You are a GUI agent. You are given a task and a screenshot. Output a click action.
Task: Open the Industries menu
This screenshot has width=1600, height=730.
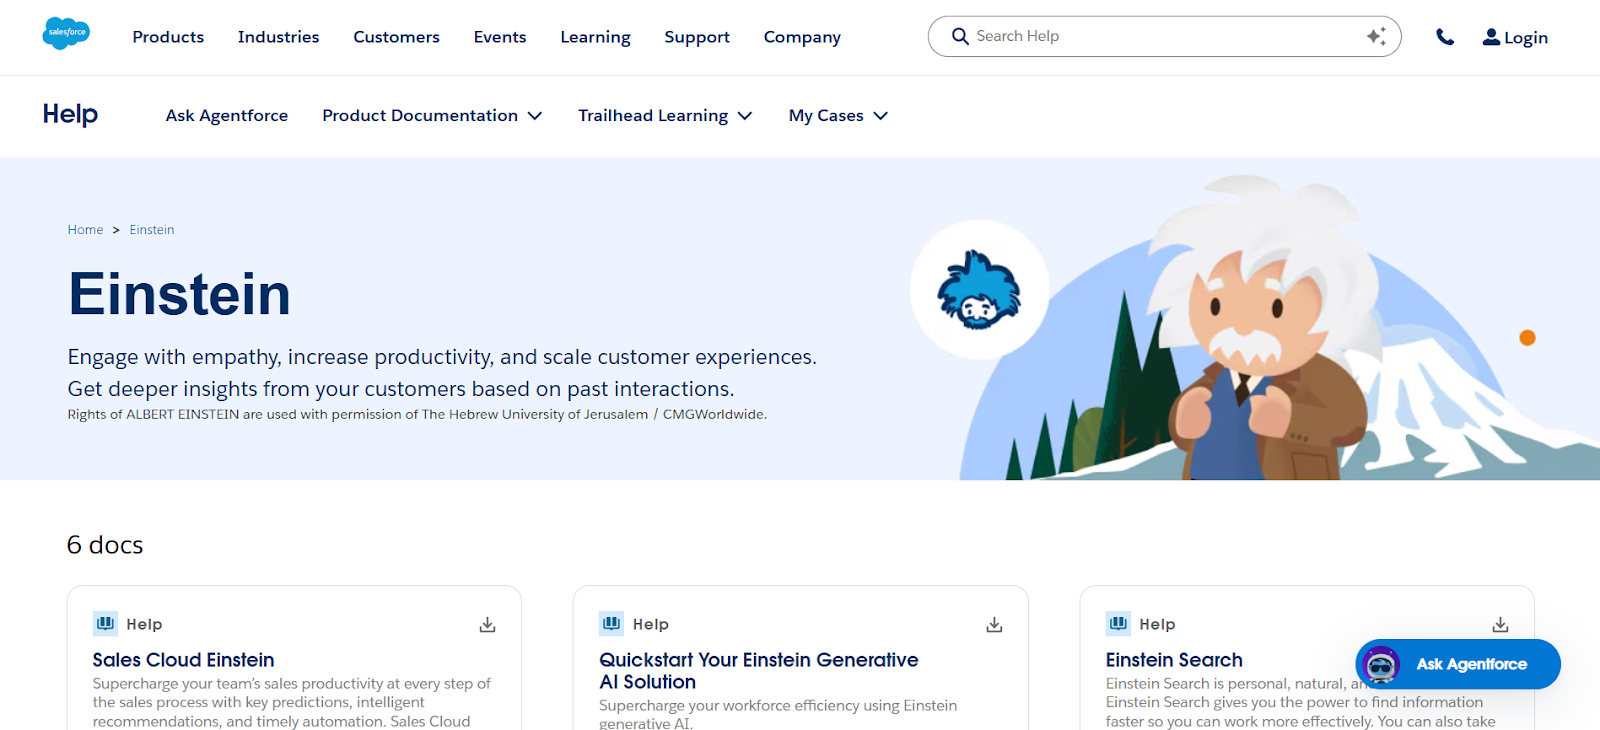[x=278, y=37]
